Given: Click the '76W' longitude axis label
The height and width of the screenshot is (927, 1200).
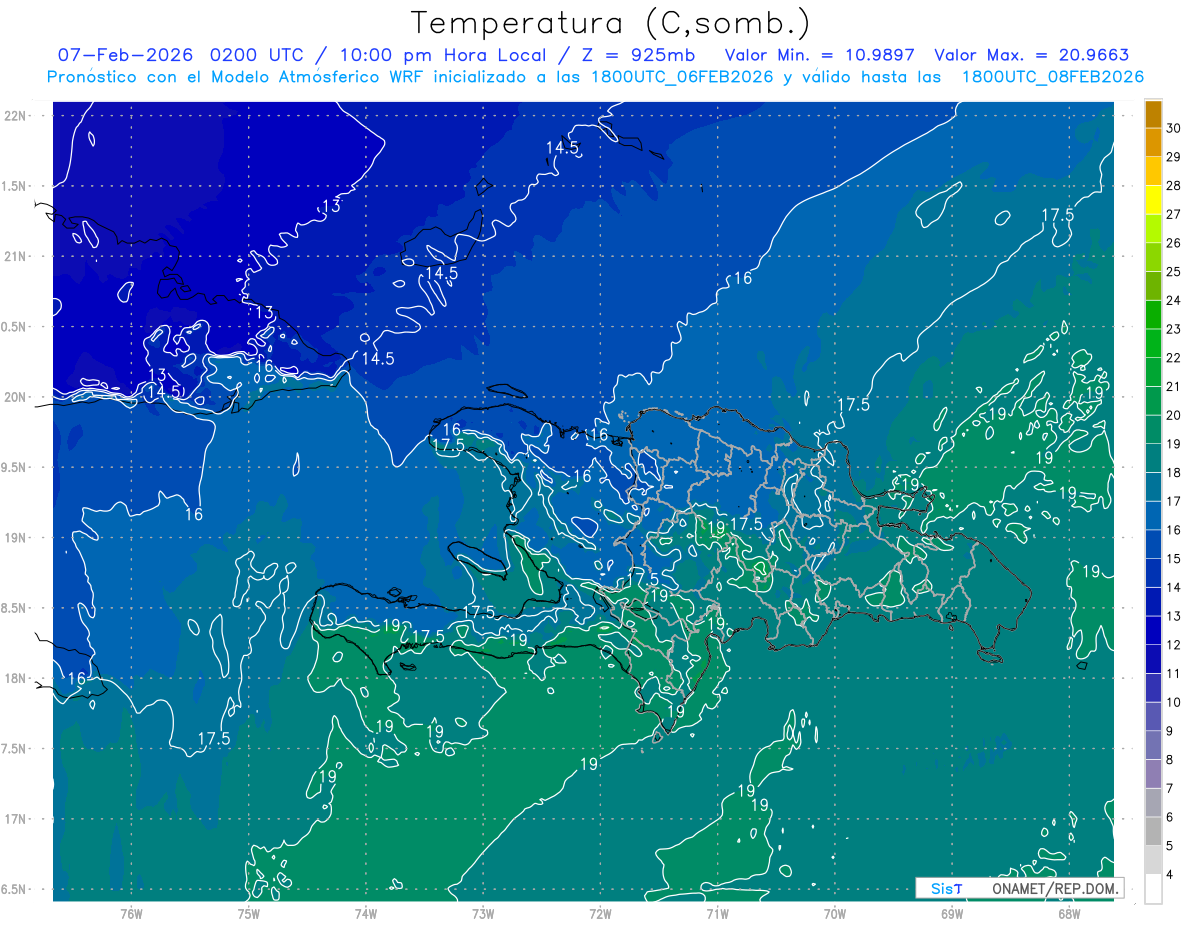Looking at the screenshot, I should 131,913.
